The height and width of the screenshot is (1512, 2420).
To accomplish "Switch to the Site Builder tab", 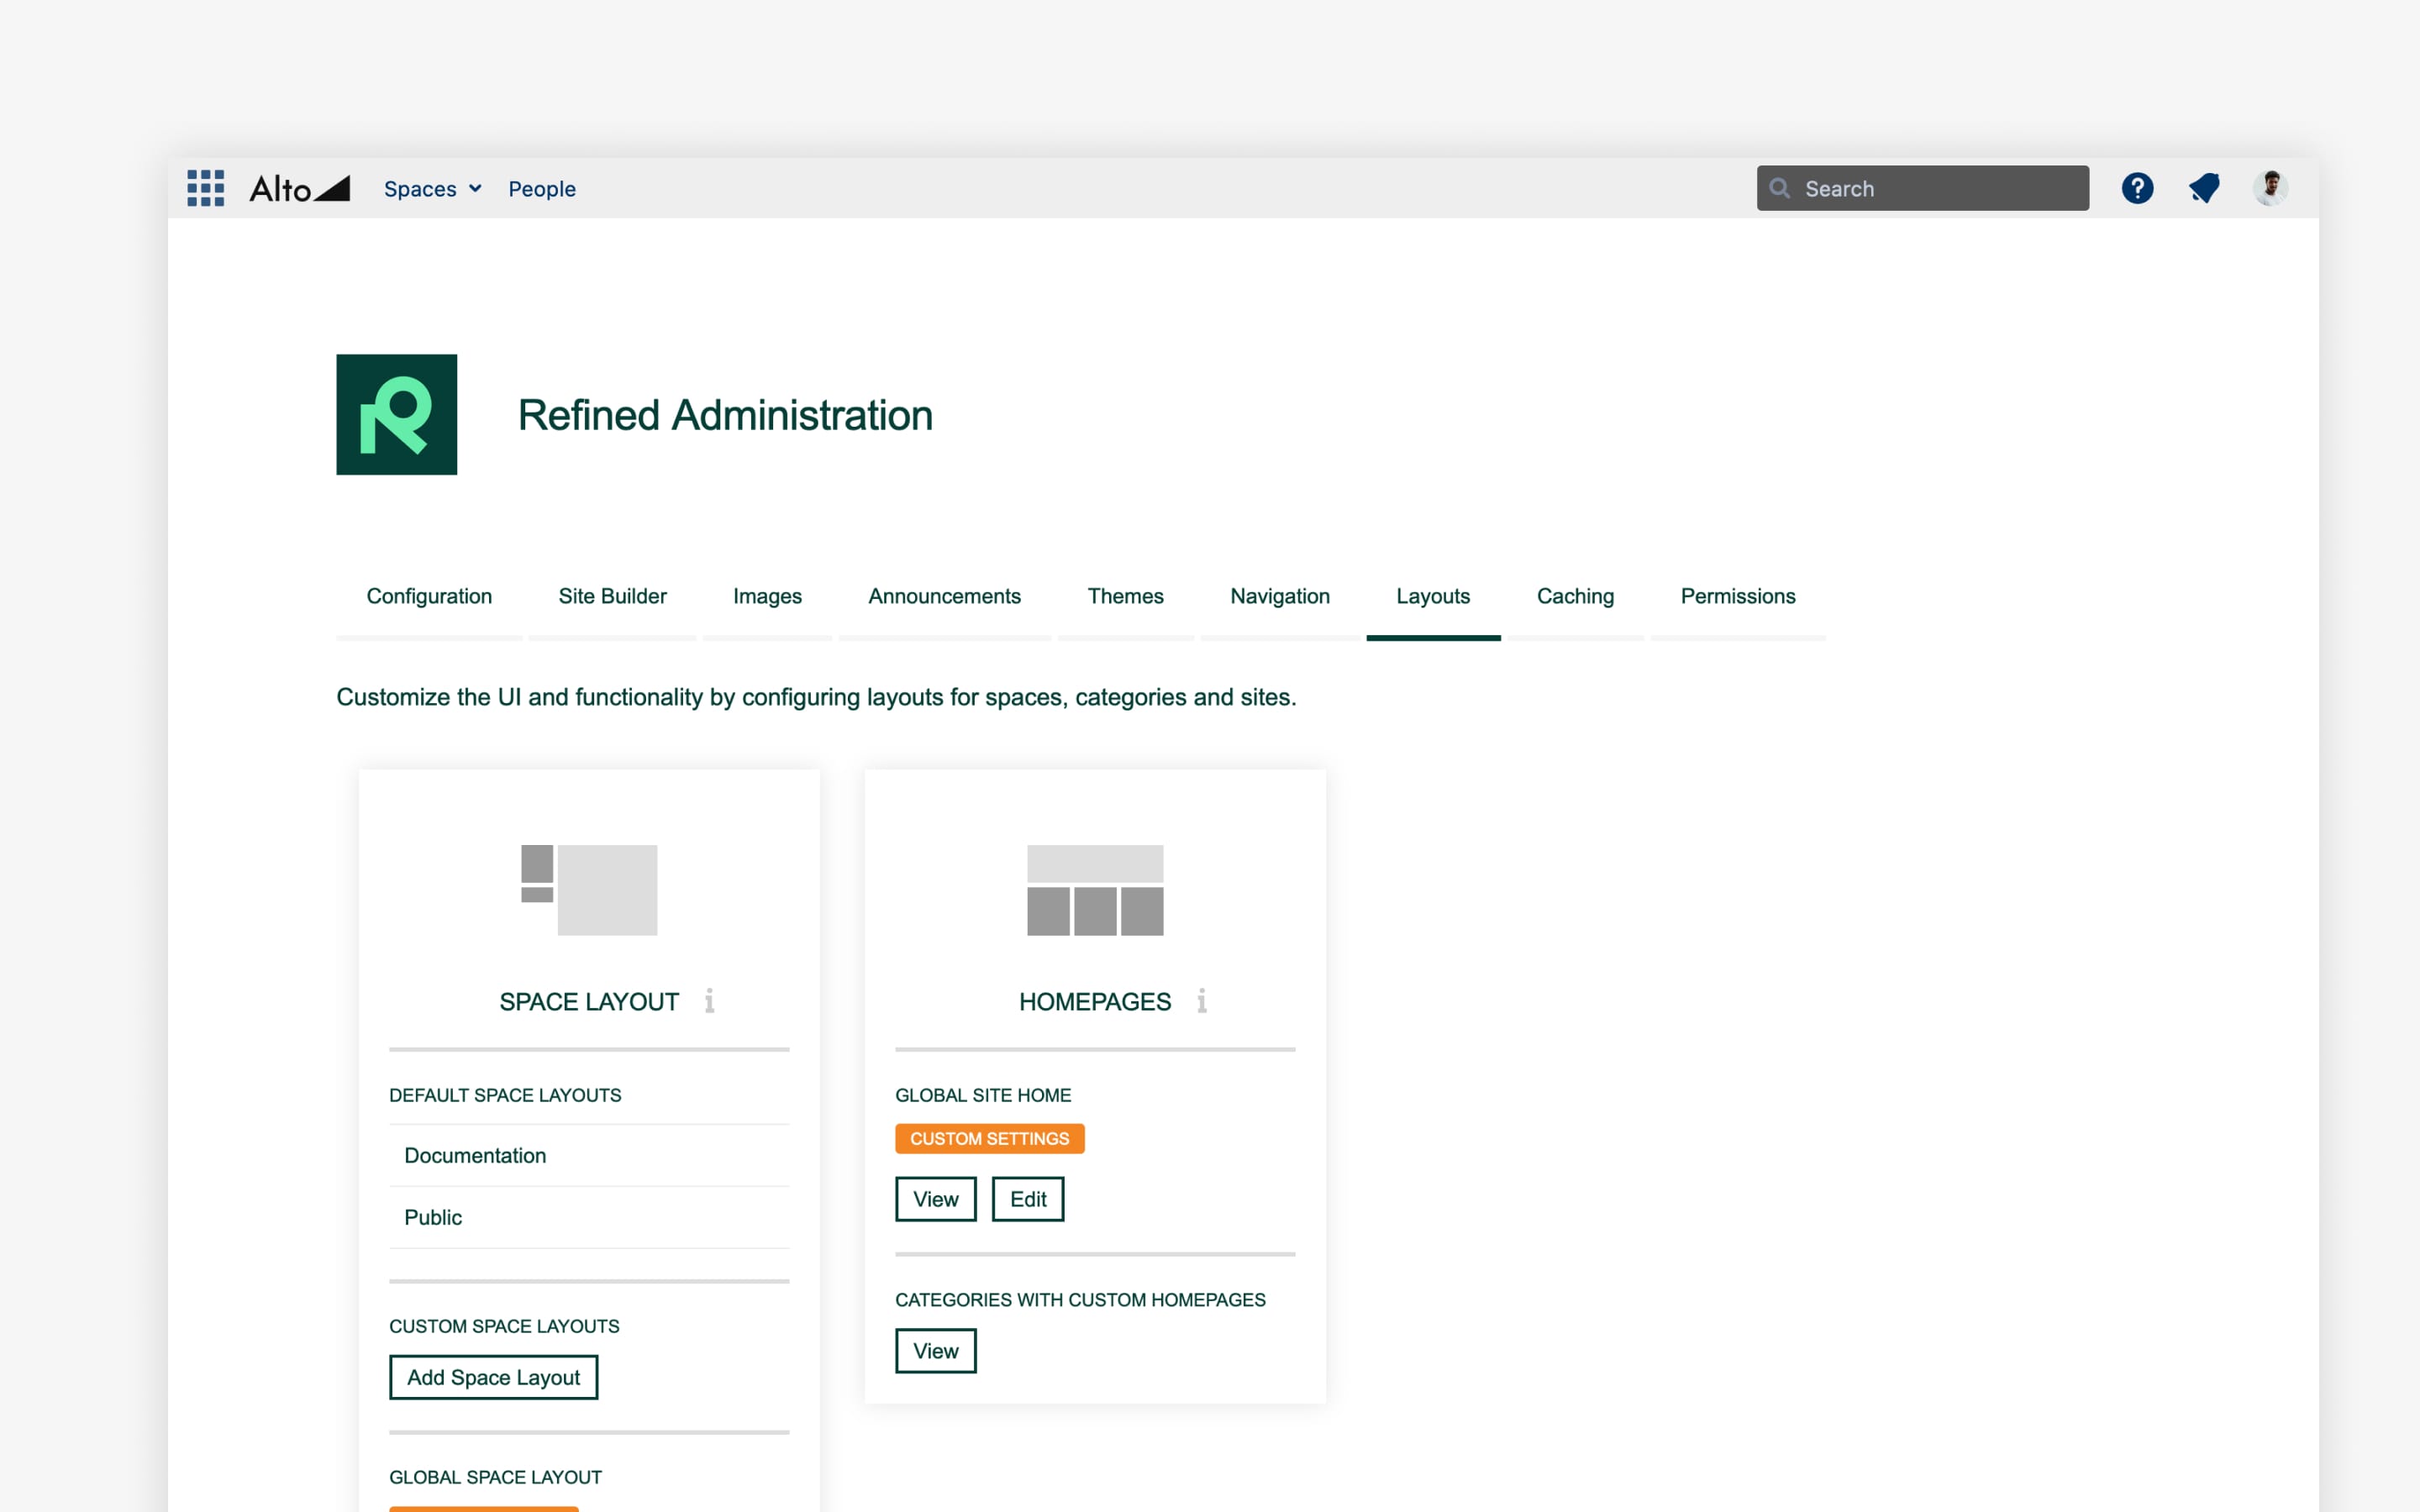I will 612,596.
